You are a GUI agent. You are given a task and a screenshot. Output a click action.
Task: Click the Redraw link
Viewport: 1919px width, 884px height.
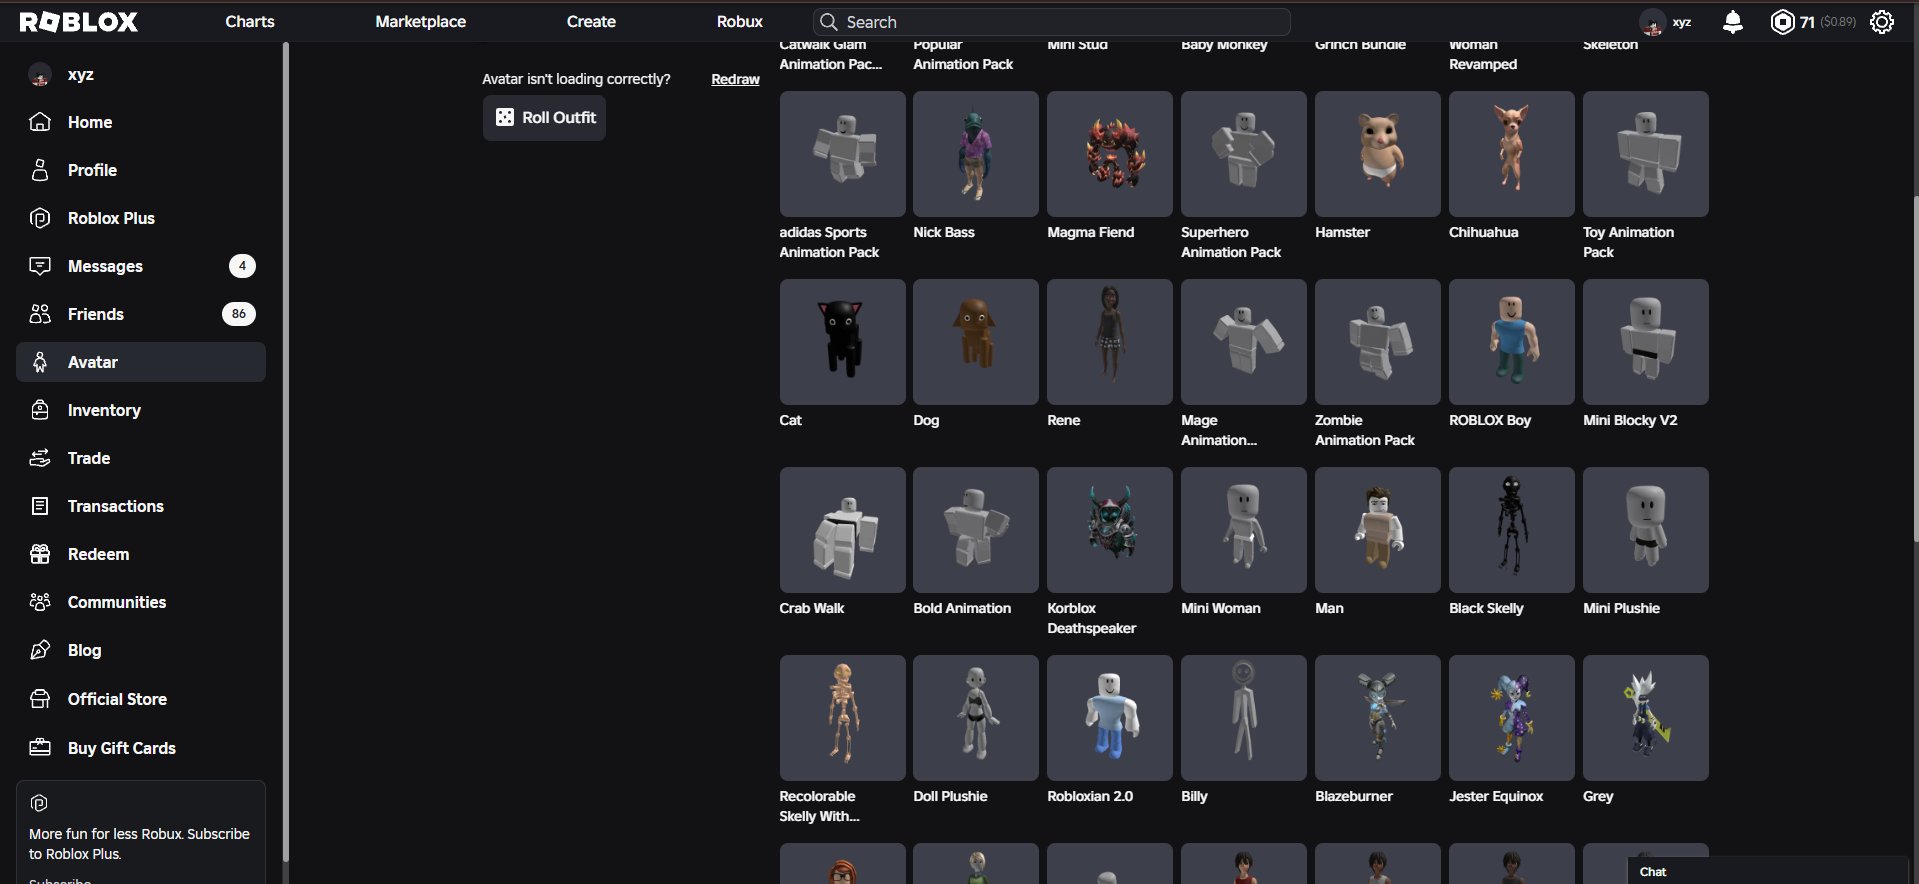[x=735, y=79]
